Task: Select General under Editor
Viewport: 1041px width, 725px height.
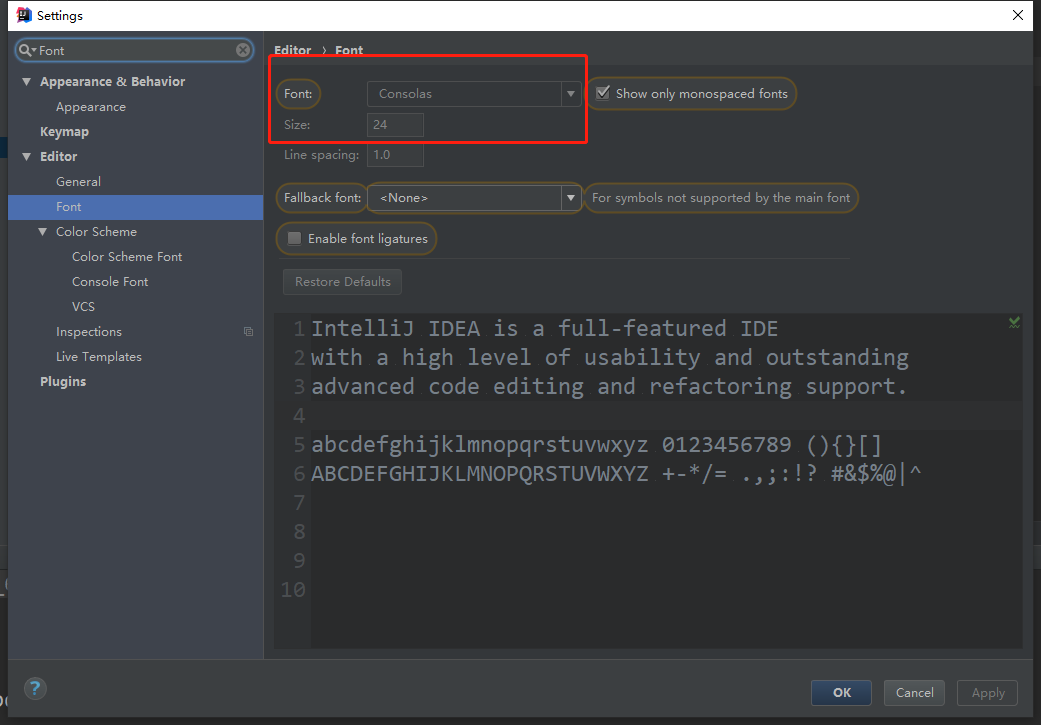Action: click(78, 182)
